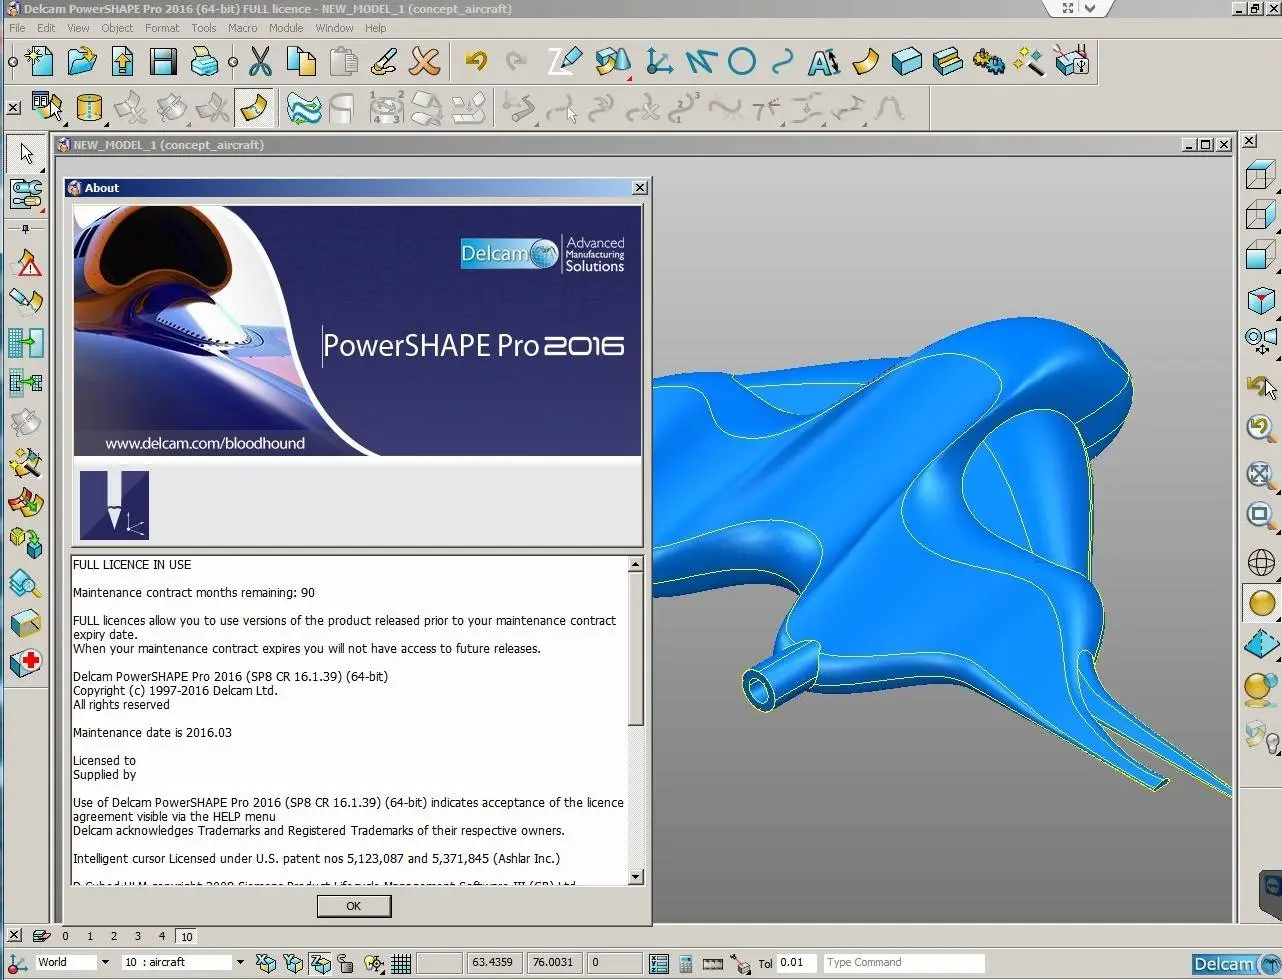Open the View menu
The height and width of the screenshot is (980, 1282).
pos(78,28)
